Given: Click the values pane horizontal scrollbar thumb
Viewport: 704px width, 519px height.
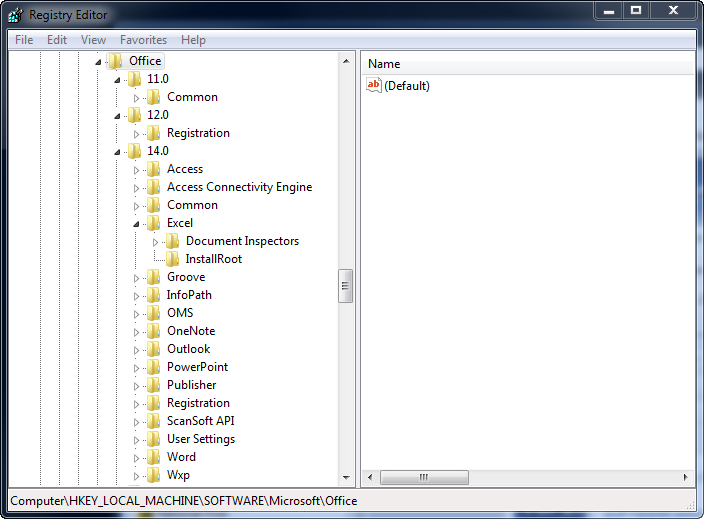Looking at the screenshot, I should 424,477.
